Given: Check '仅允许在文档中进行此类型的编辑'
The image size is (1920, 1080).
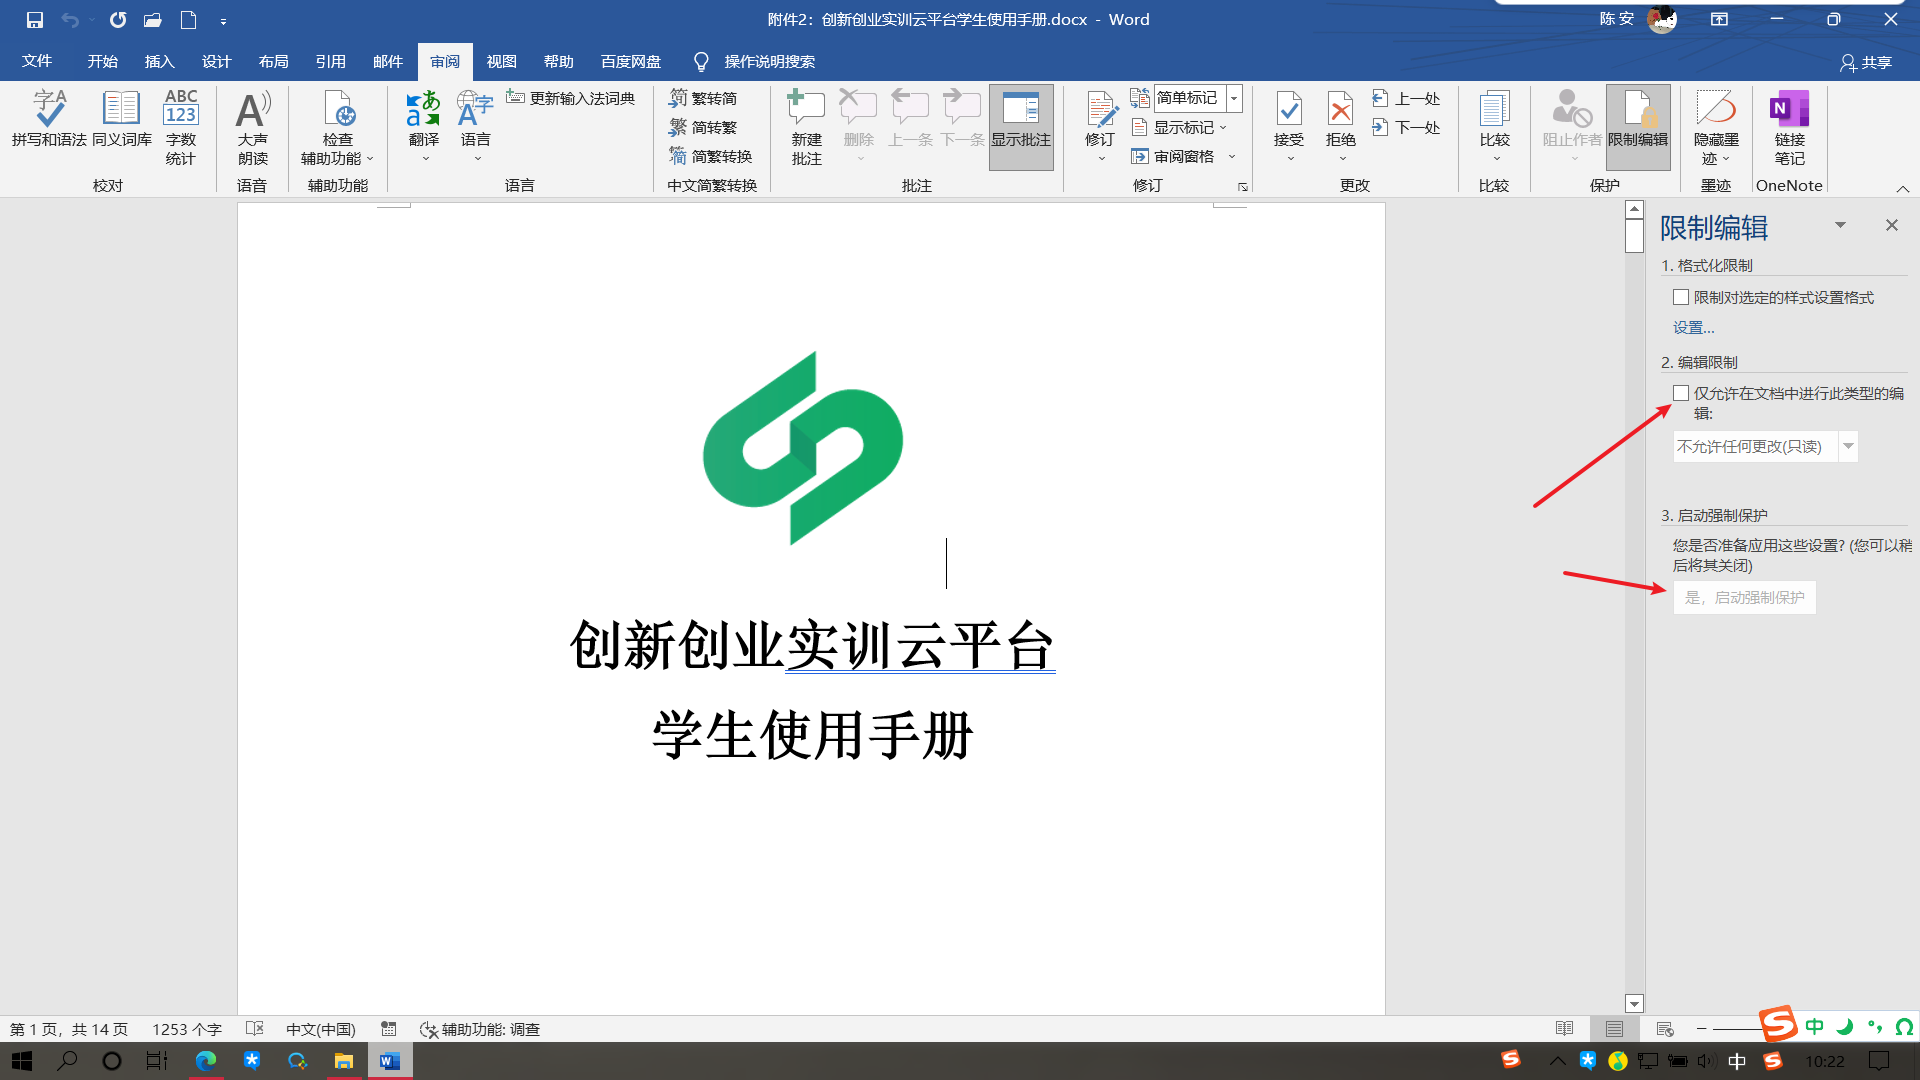Looking at the screenshot, I should [x=1682, y=393].
